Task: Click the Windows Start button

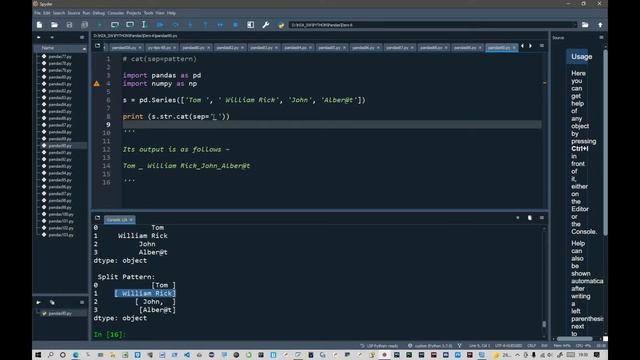Action: click(38, 355)
